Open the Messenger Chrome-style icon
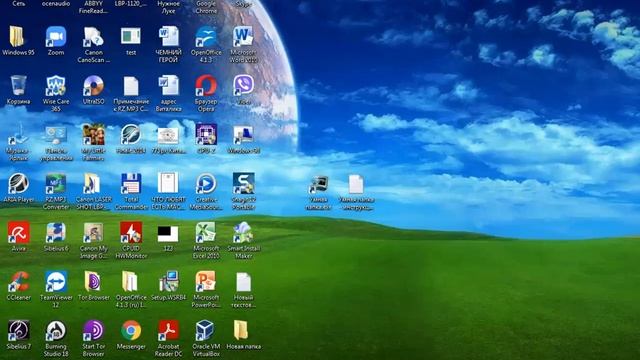This screenshot has height=360, width=640. 131,331
